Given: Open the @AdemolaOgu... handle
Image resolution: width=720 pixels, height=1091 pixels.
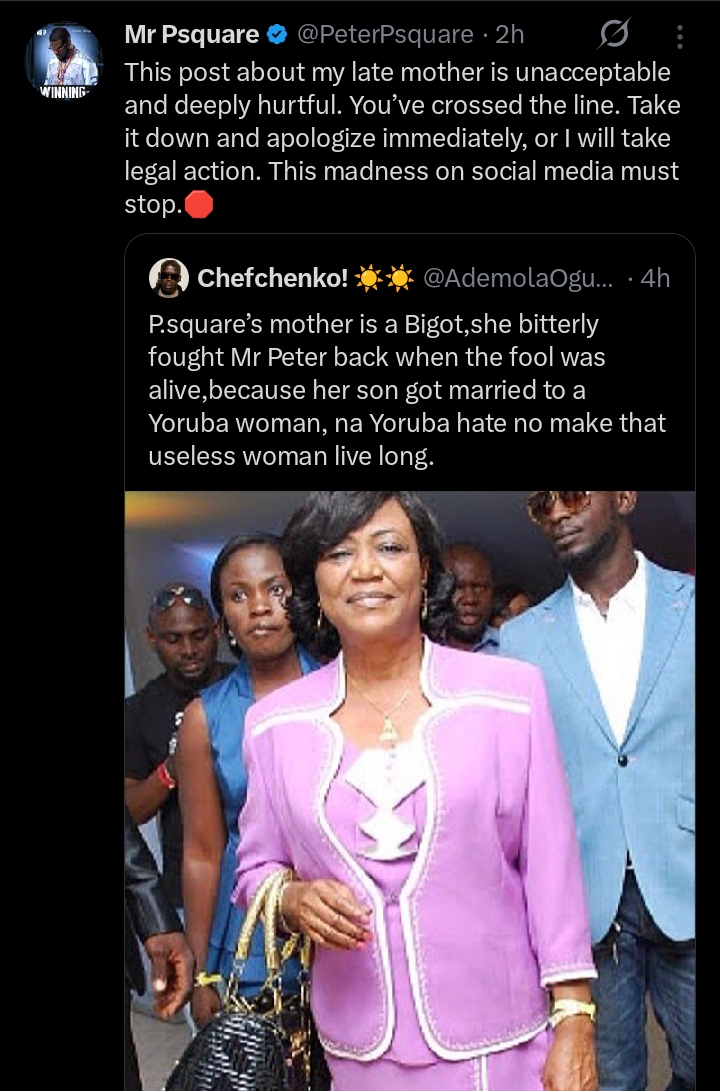Looking at the screenshot, I should [x=518, y=278].
